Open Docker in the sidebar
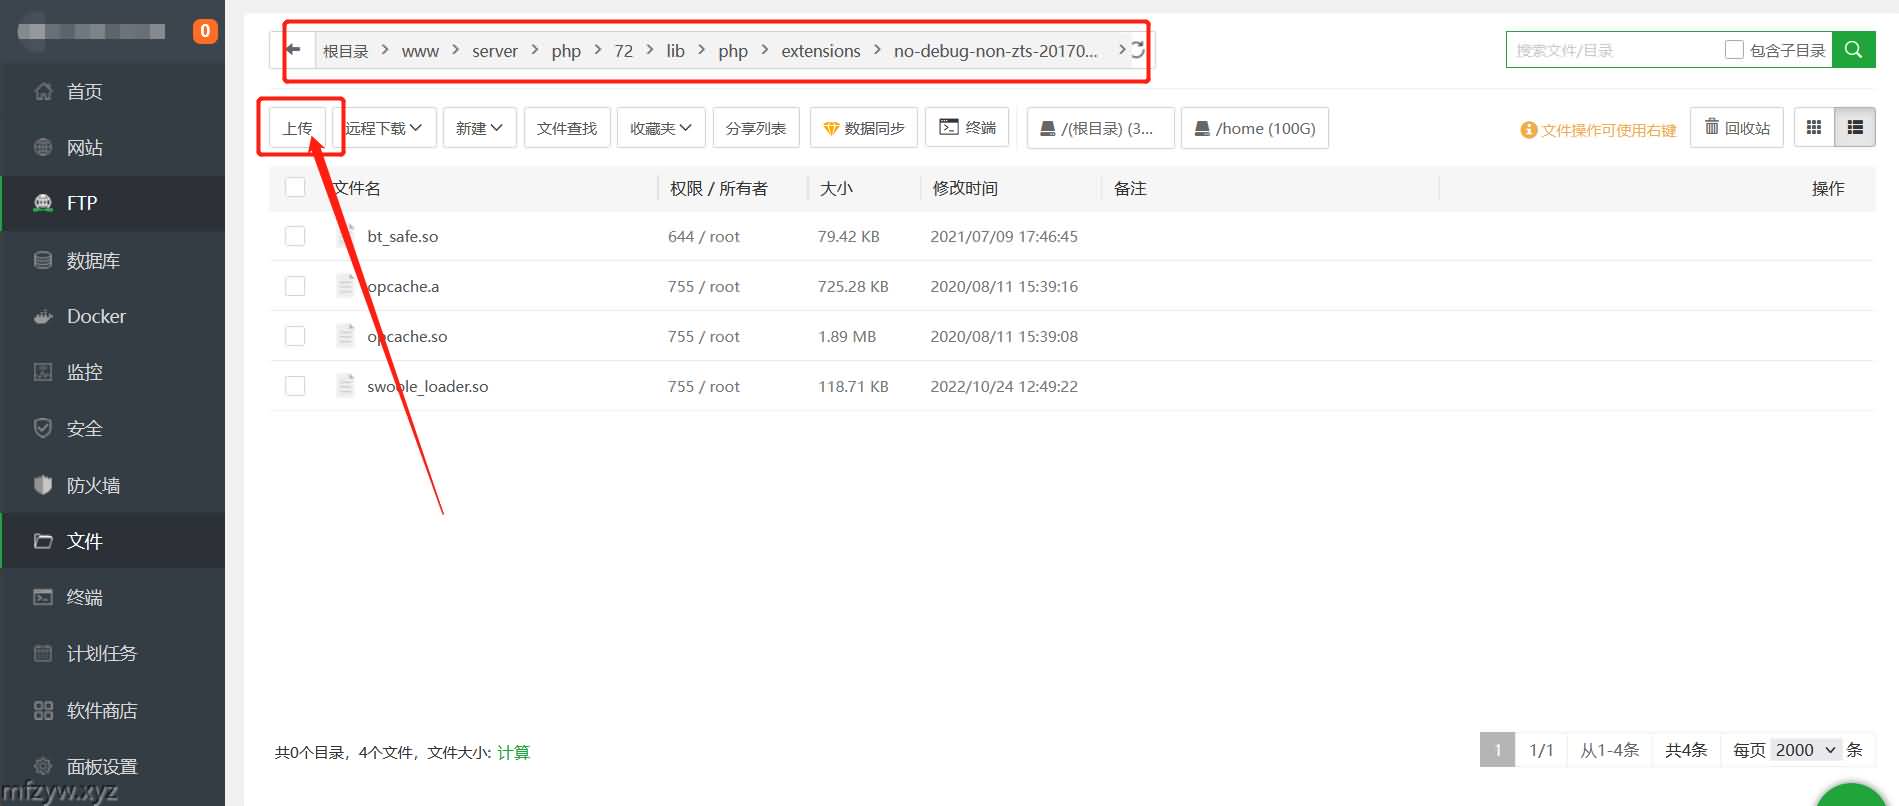This screenshot has height=806, width=1899. (96, 316)
